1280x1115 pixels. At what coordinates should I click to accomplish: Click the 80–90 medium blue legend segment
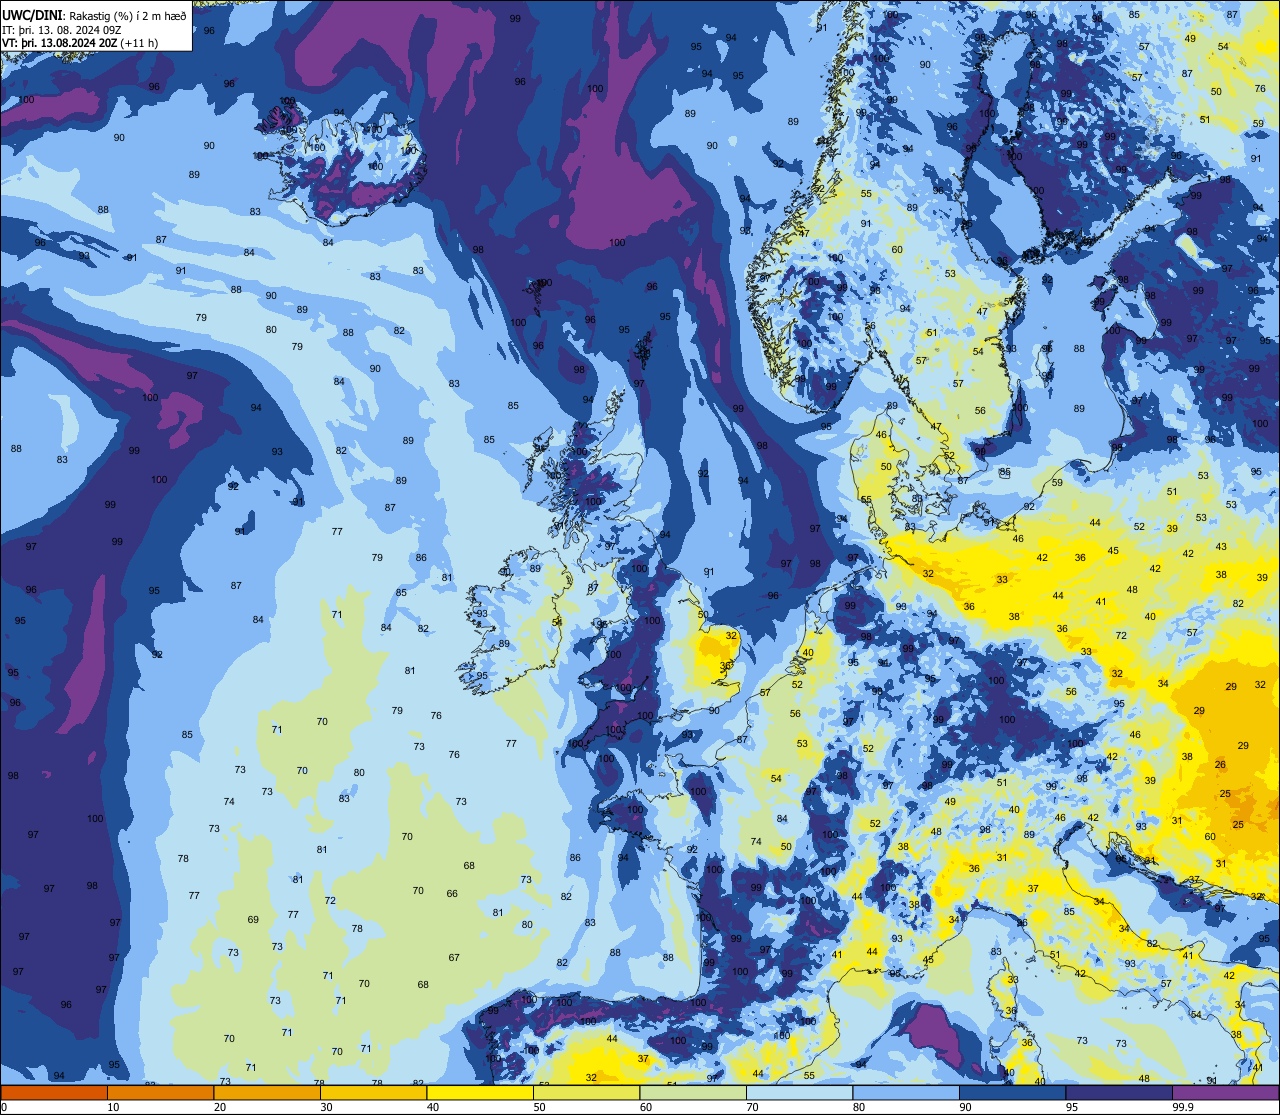point(906,1093)
